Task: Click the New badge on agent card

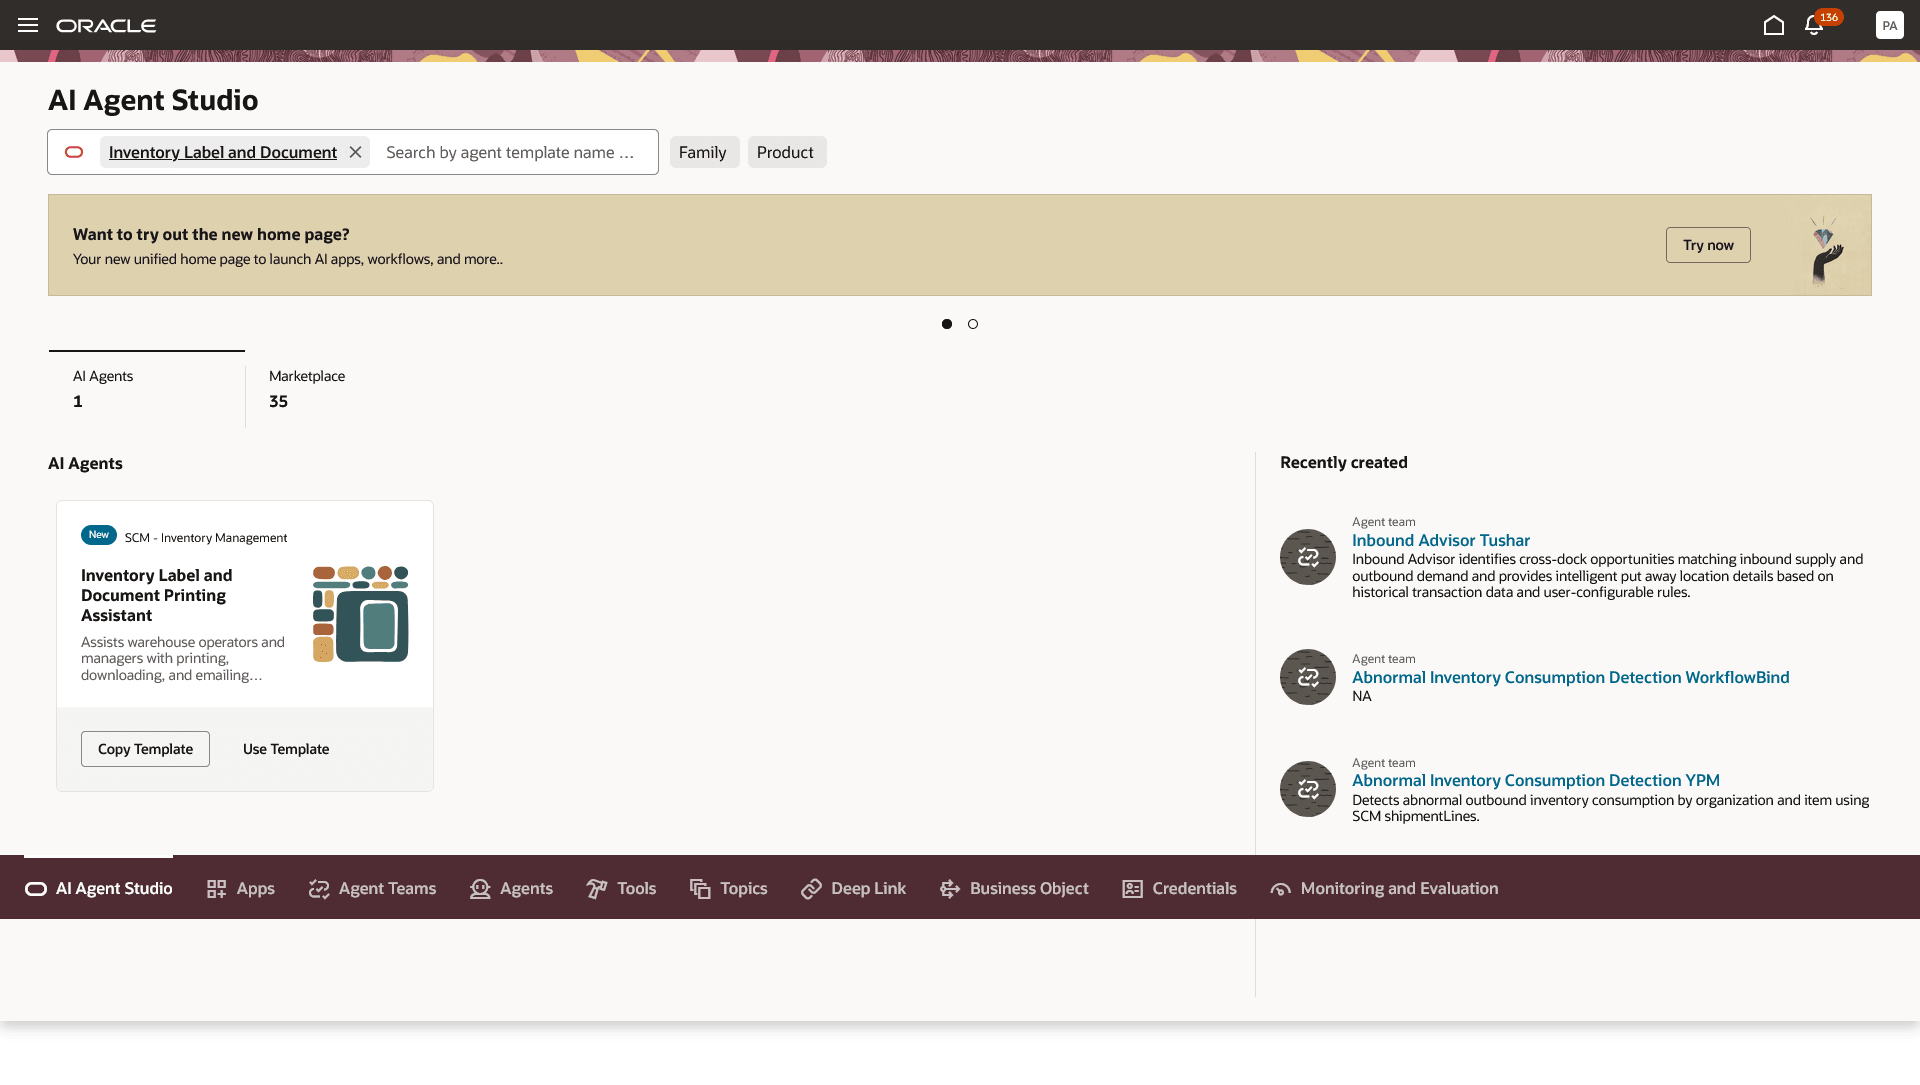Action: [x=99, y=535]
